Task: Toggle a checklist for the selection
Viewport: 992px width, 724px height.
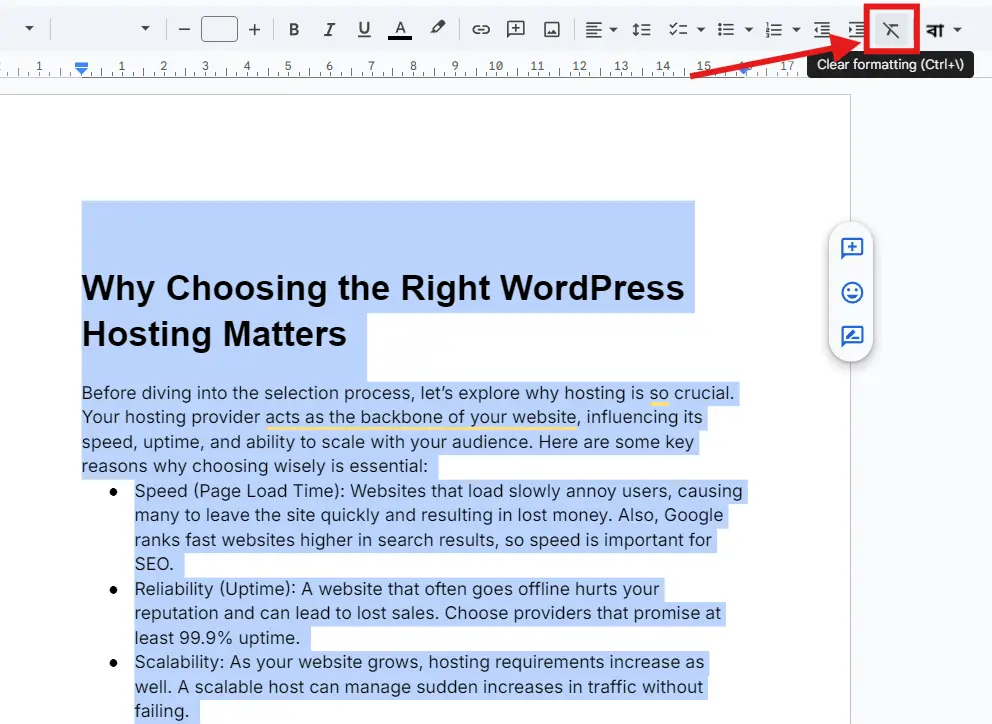Action: (680, 29)
